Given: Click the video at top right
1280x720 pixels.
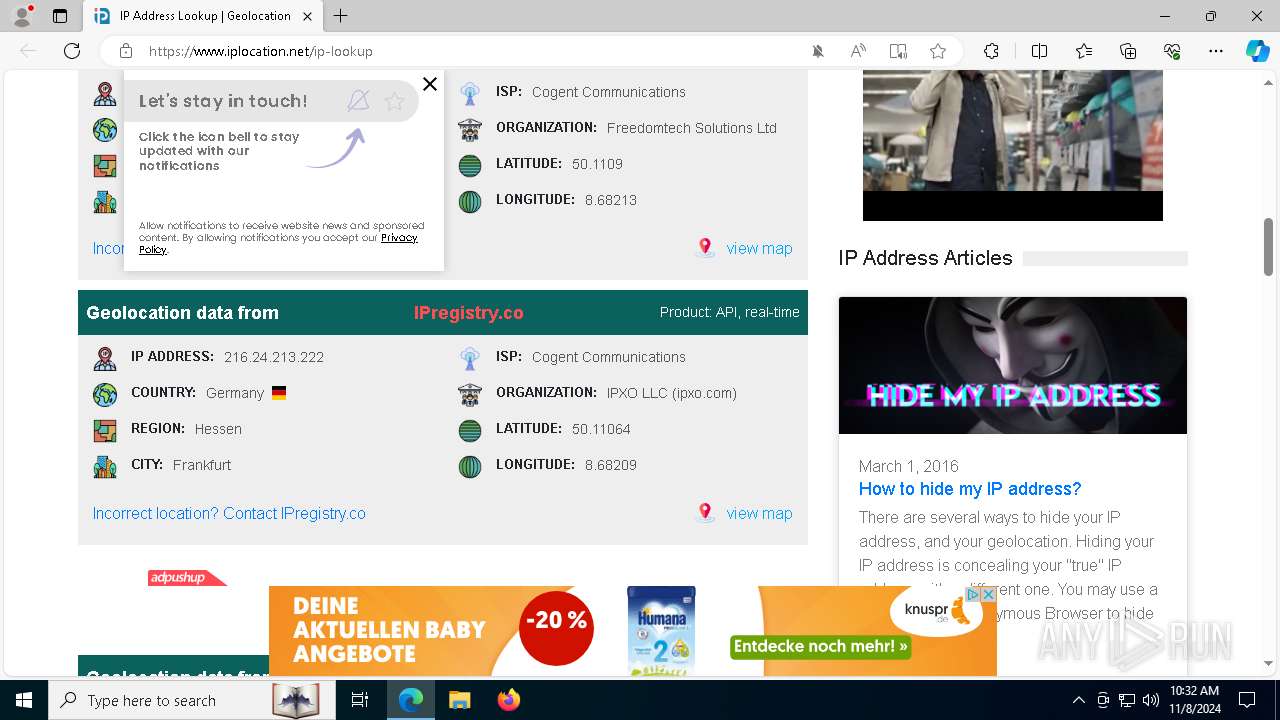Looking at the screenshot, I should [1013, 145].
